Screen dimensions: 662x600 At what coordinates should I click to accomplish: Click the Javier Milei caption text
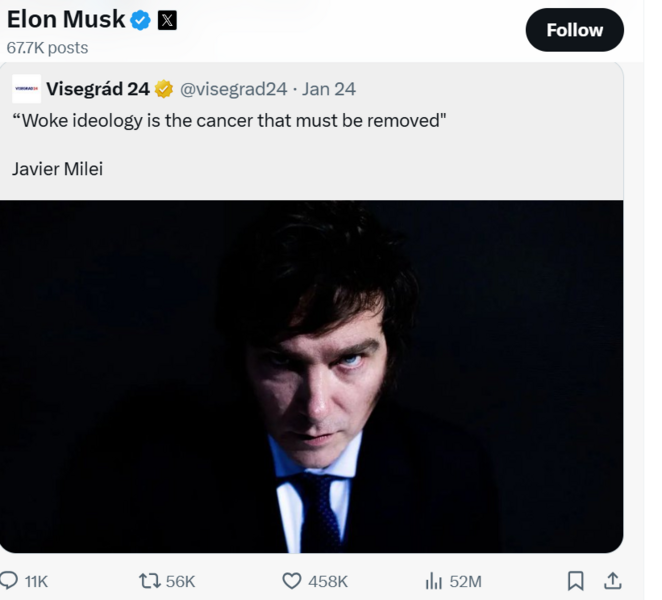[57, 168]
